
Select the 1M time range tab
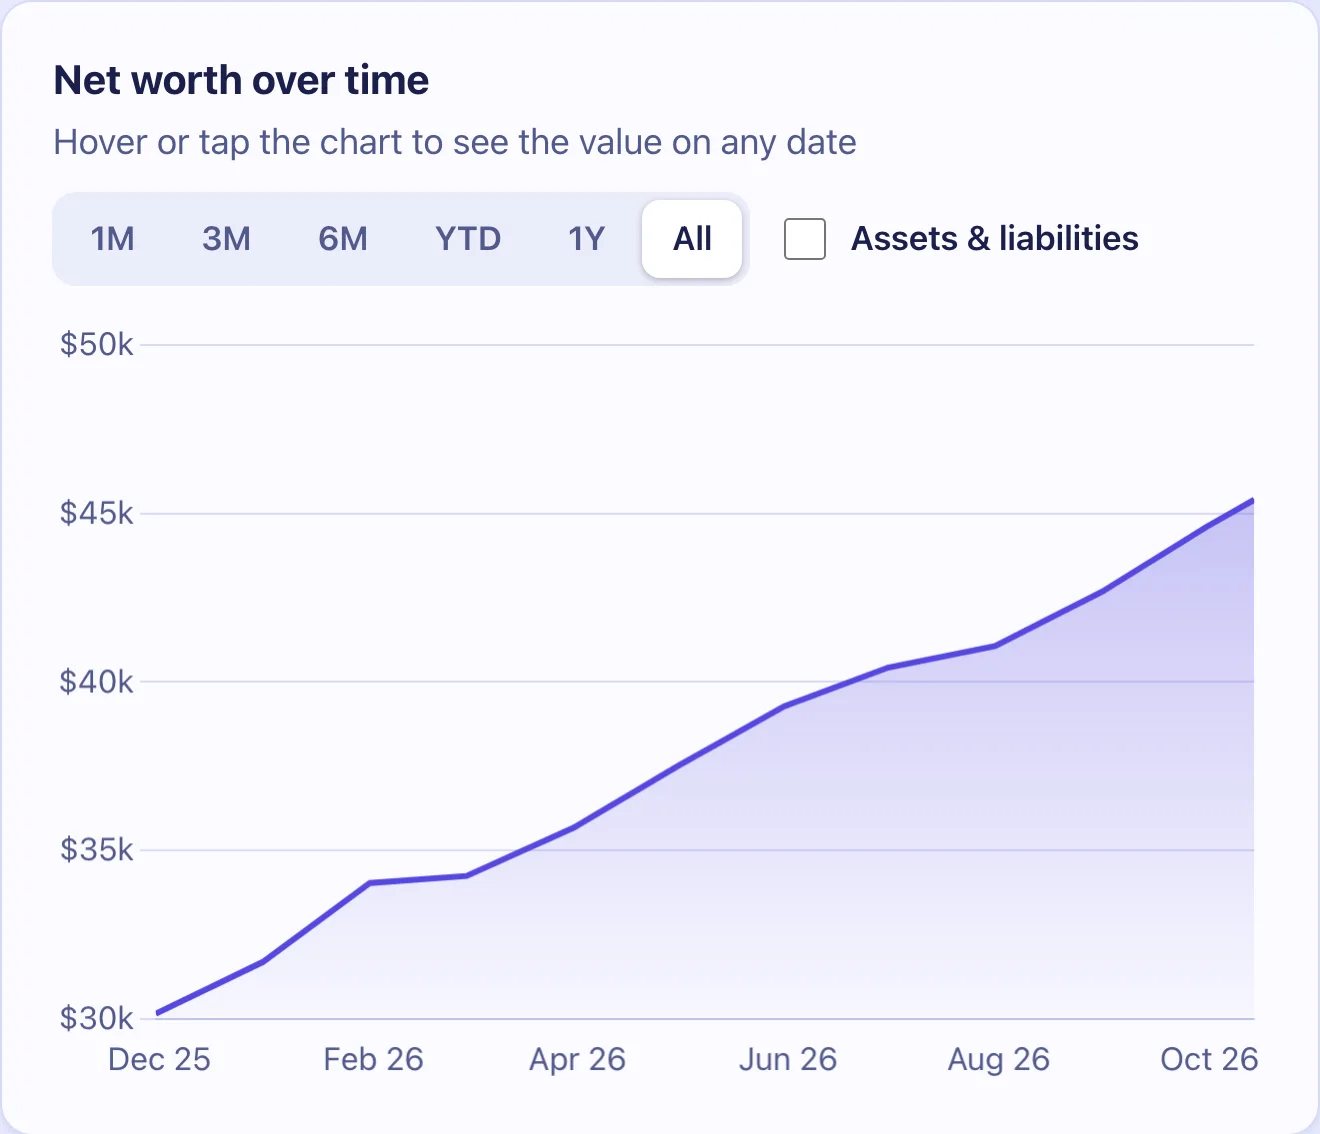(x=113, y=239)
